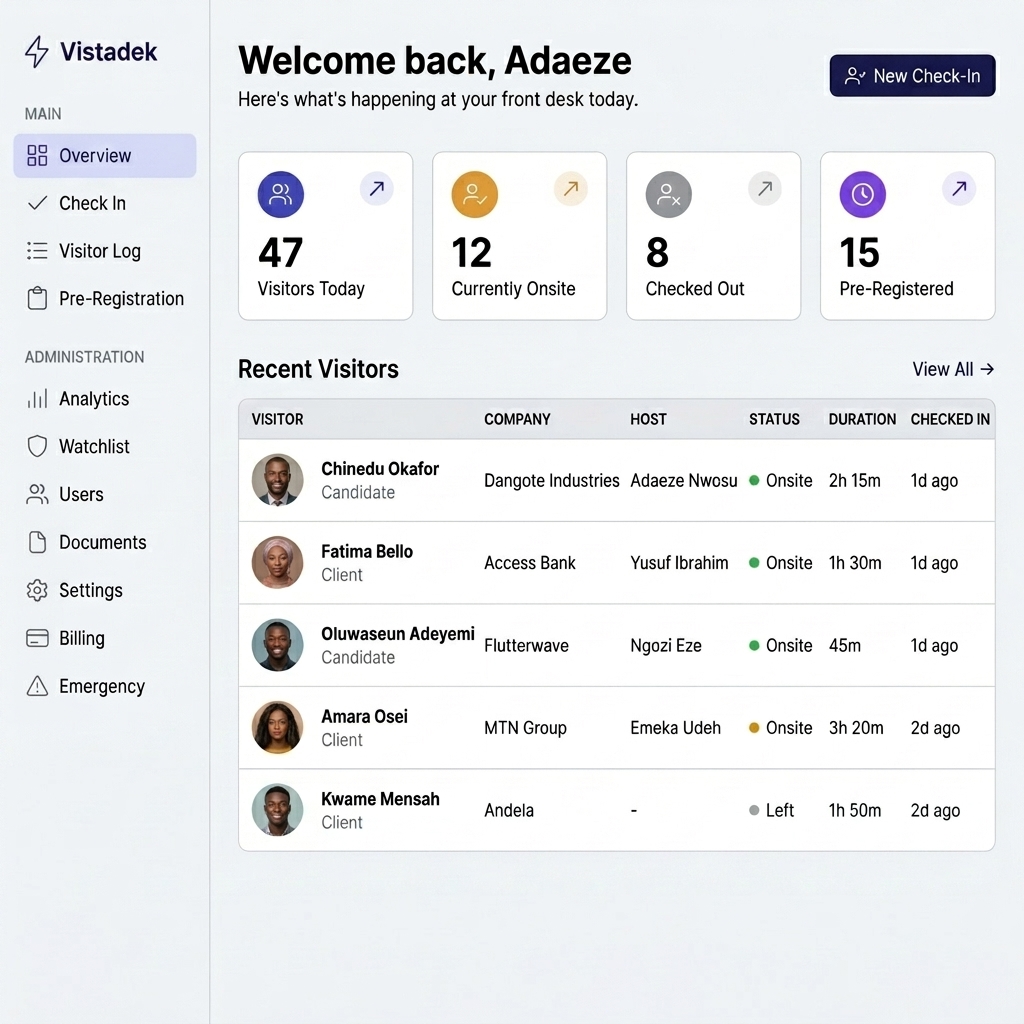
Task: Select the Kwame Mensah visitor row
Action: [616, 810]
